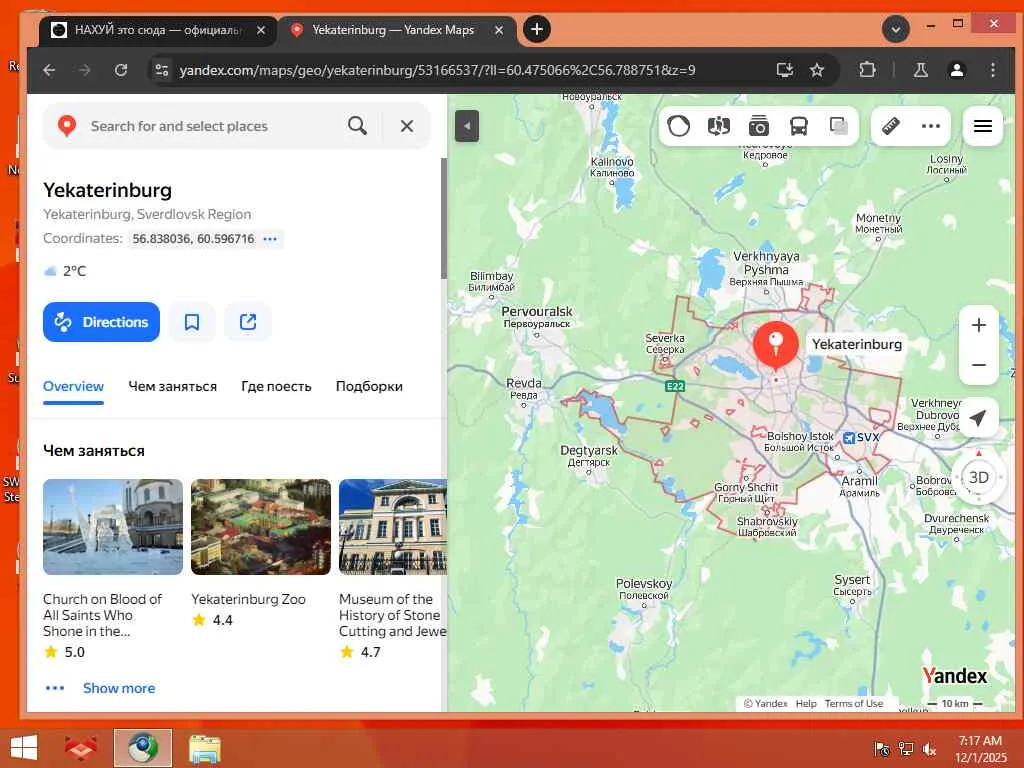Expand the tab search dropdown
The image size is (1024, 768).
pos(896,29)
